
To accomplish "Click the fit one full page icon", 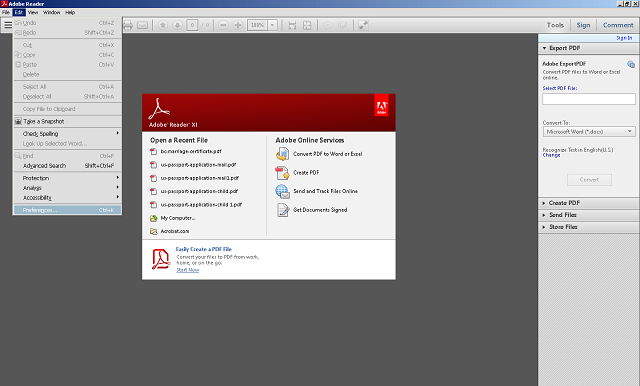I will click(x=307, y=25).
